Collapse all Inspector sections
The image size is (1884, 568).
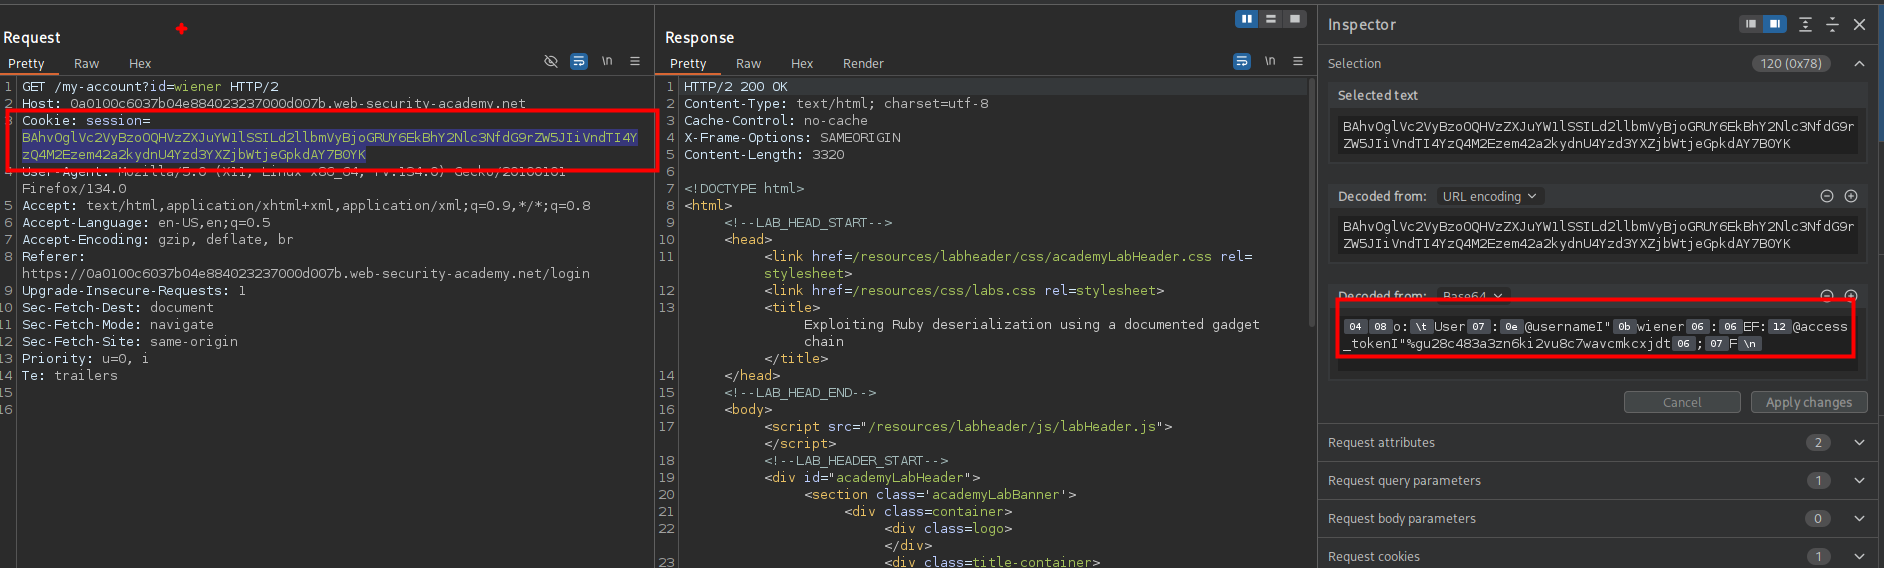1832,24
